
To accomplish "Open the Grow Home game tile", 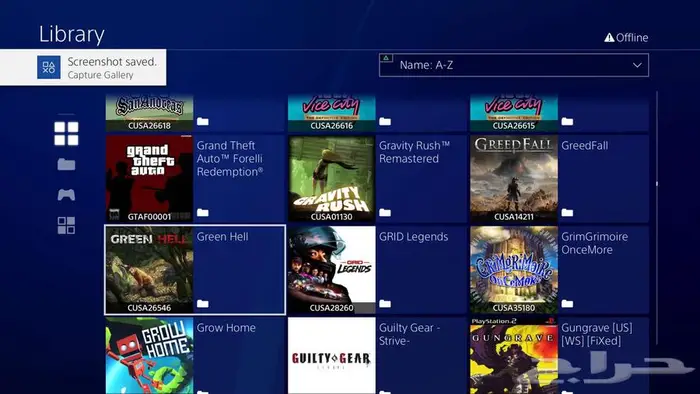I will 195,356.
